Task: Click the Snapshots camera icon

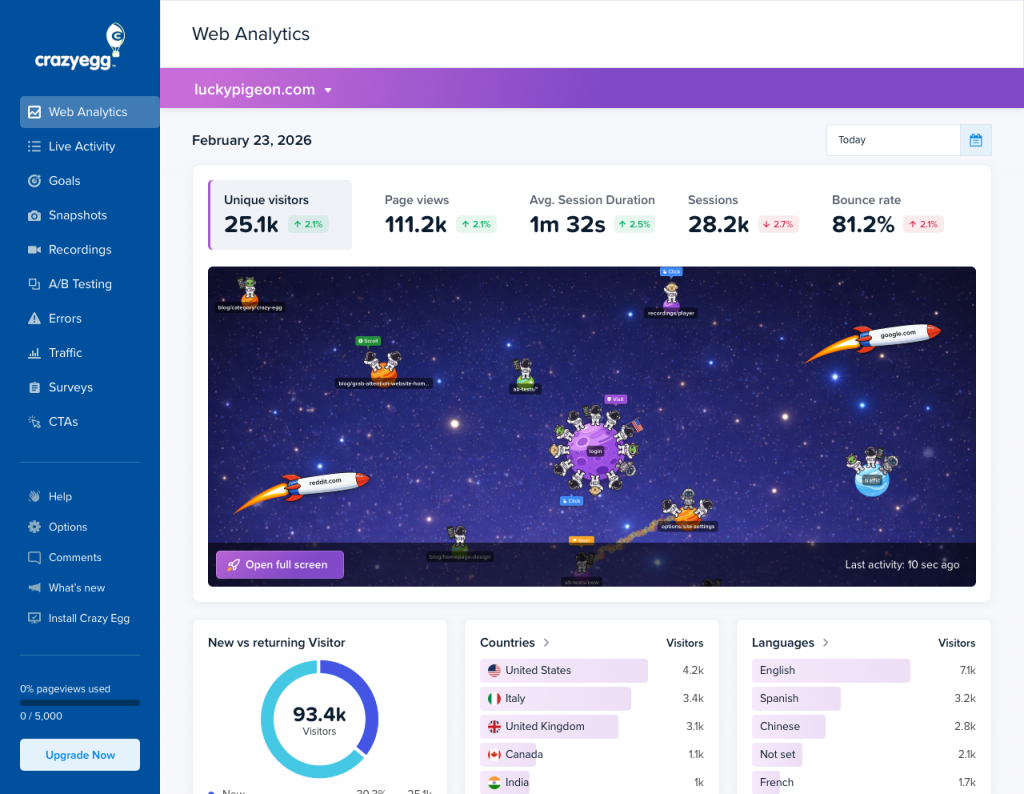Action: 34,216
